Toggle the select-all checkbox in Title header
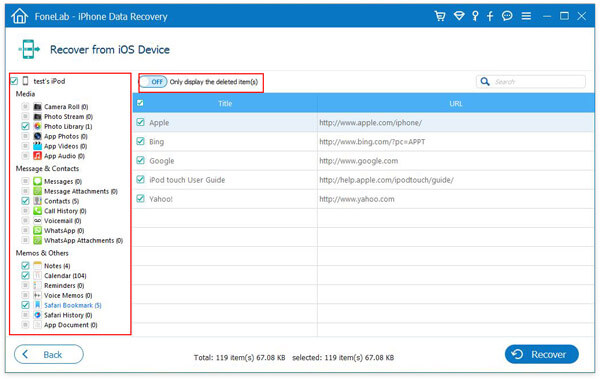Viewport: 600px width, 379px height. click(x=140, y=103)
